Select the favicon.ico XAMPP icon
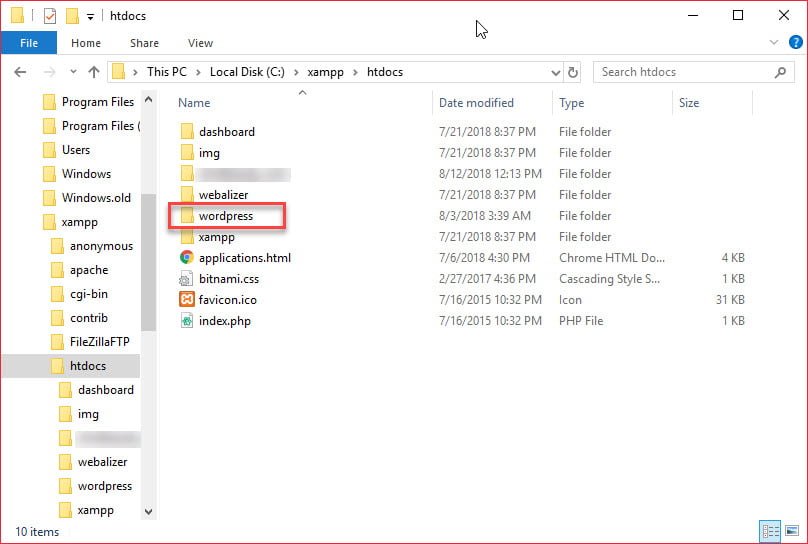This screenshot has height=544, width=808. 186,300
